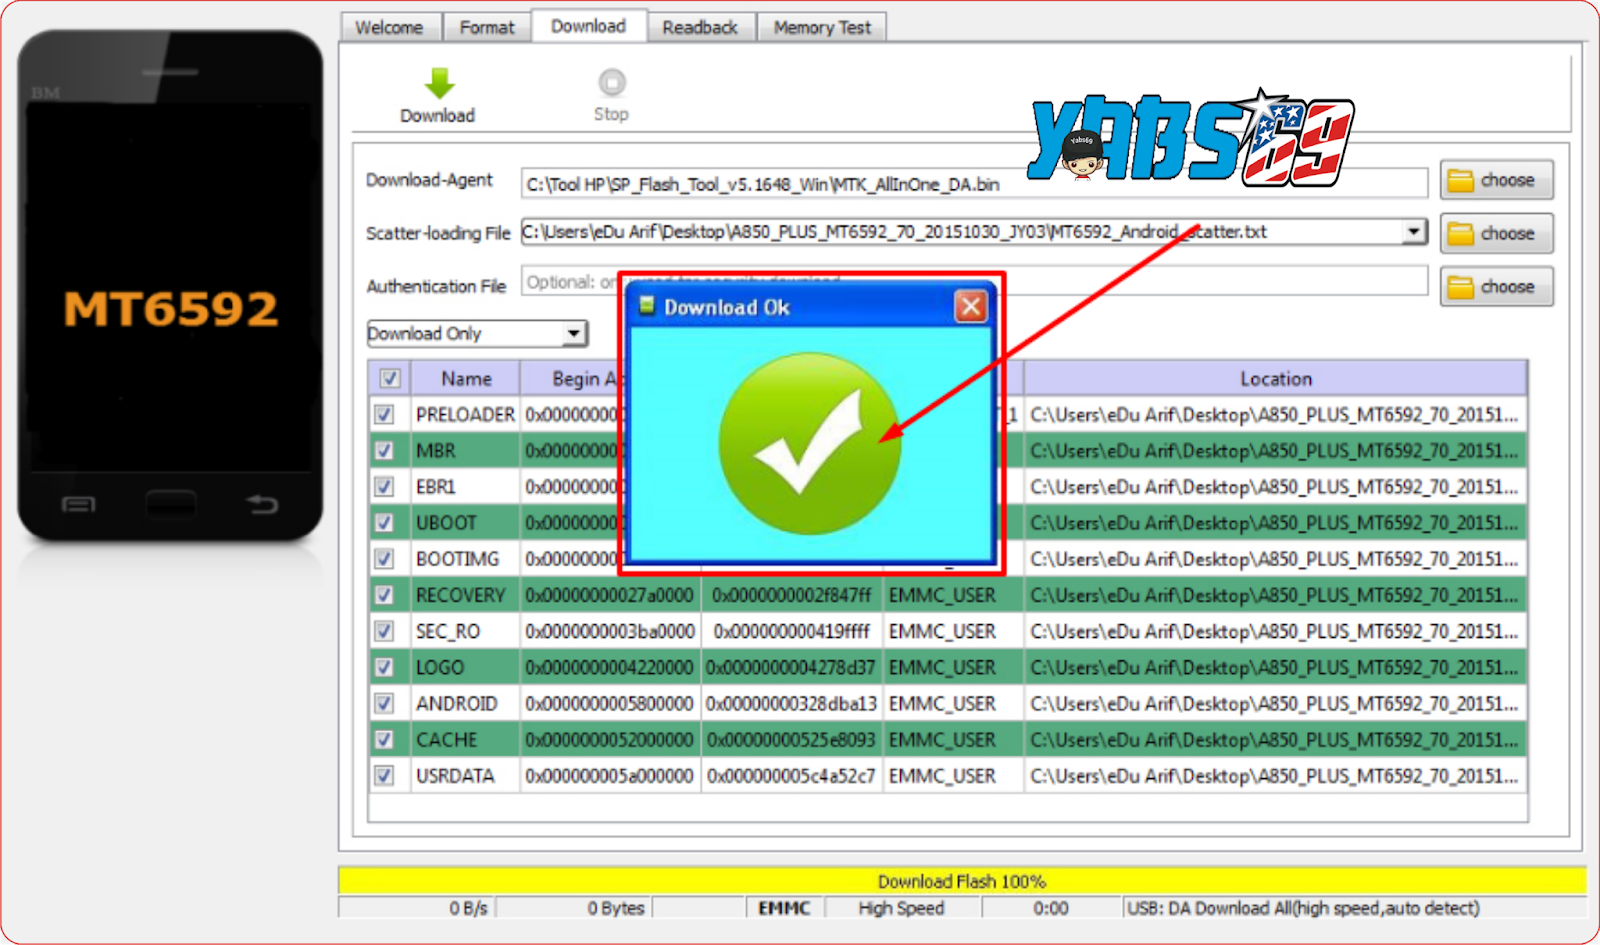Click USRDATA begin address 0x000000005a000000

[610, 775]
